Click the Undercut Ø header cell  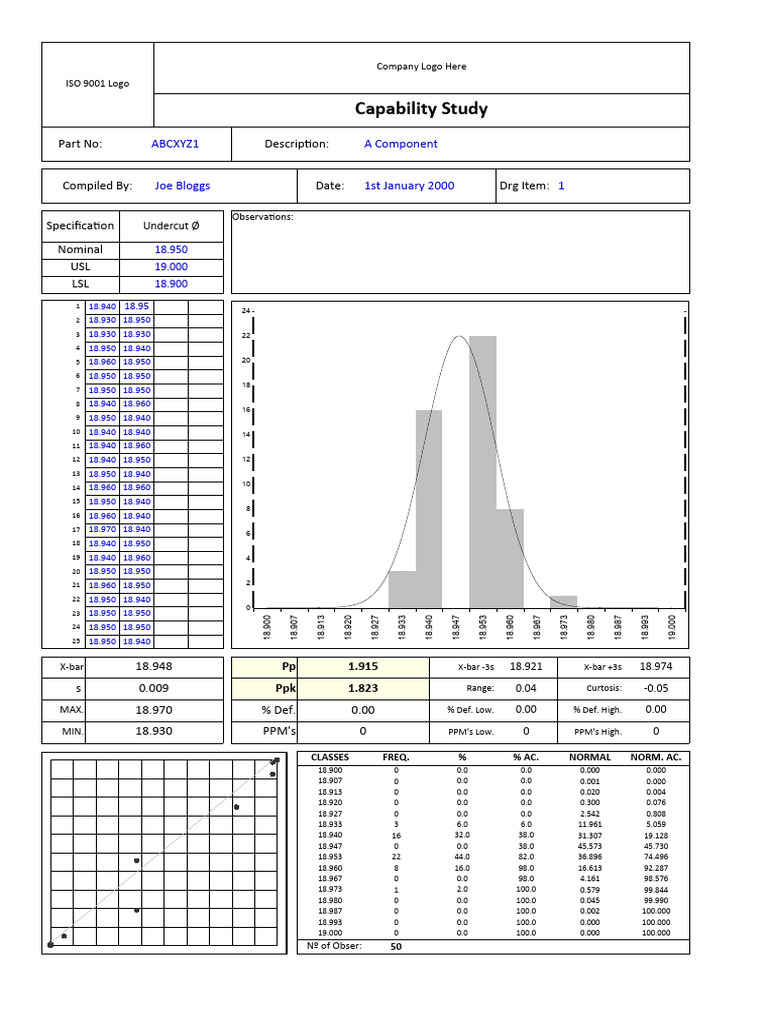click(x=171, y=226)
